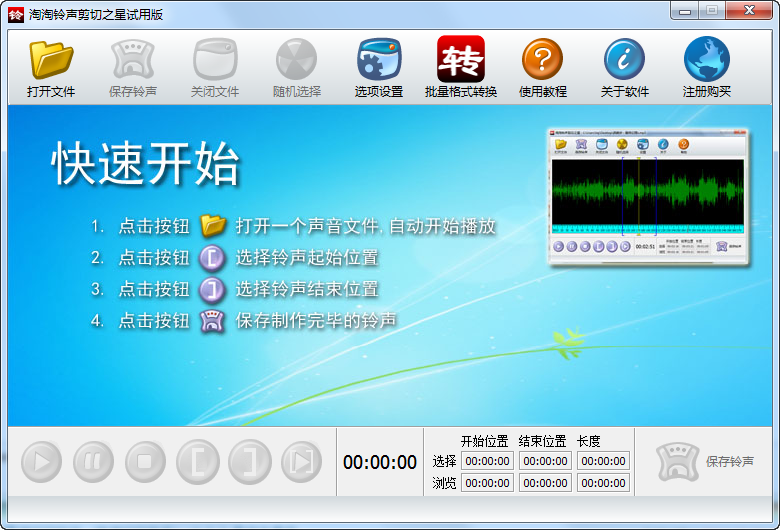The image size is (780, 530).
Task: Click the 保存铃声 toolbar icon
Action: click(x=133, y=67)
